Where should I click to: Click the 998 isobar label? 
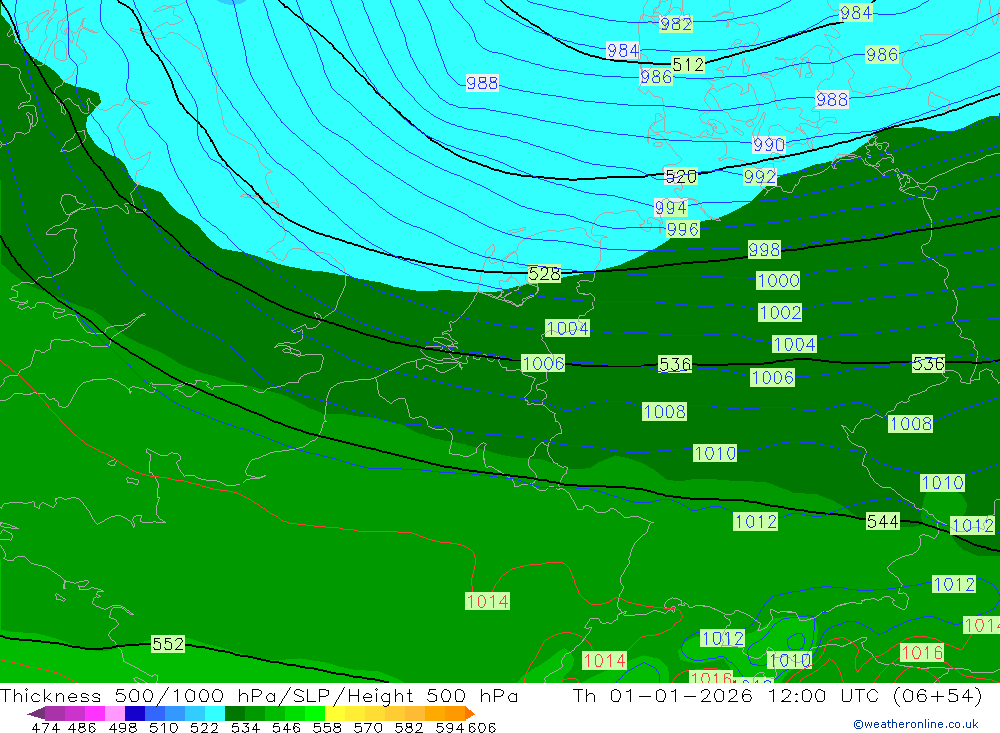[x=764, y=249]
